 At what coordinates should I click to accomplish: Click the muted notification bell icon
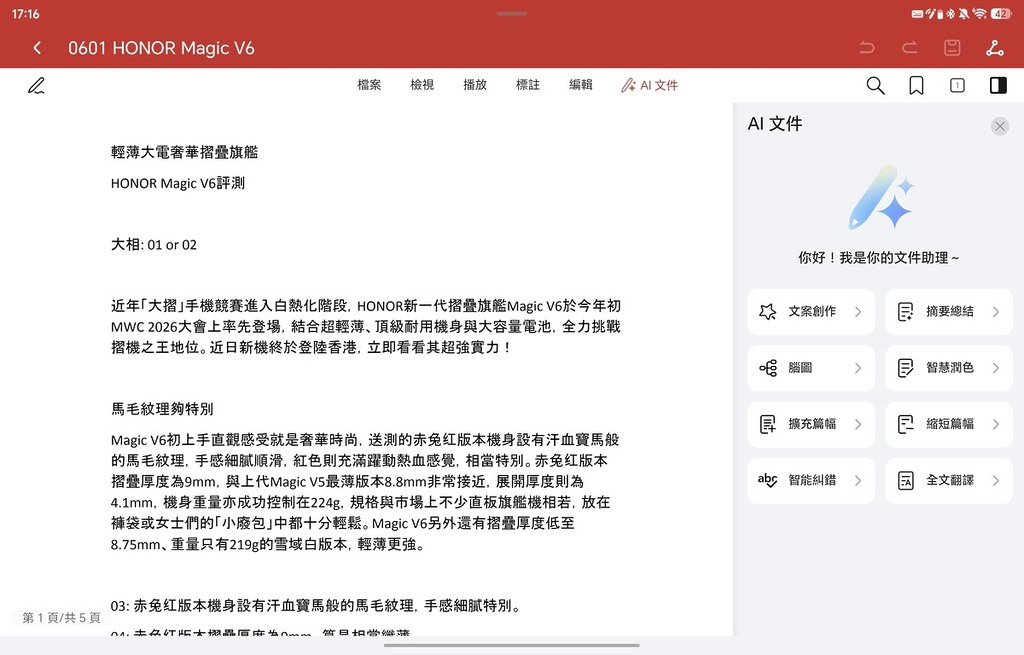[964, 14]
